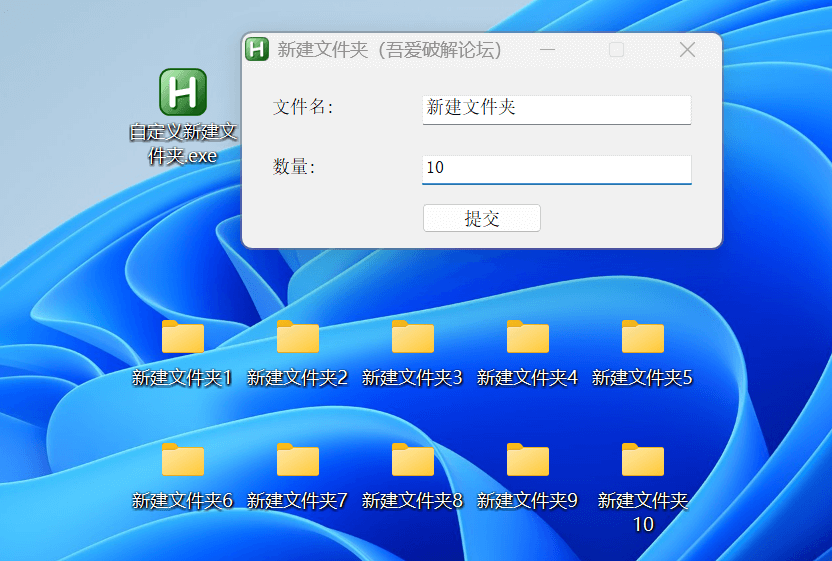Viewport: 832px width, 561px height.
Task: Select the 新建文件夹5 folder icon
Action: [643, 336]
